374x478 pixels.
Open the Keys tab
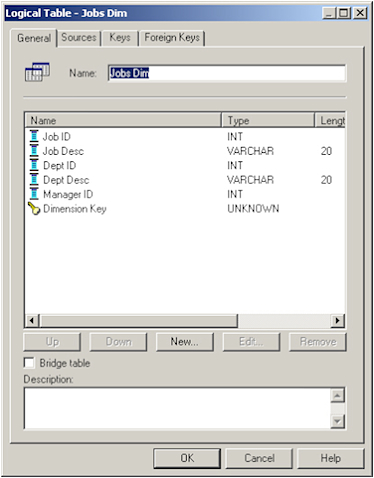point(120,38)
